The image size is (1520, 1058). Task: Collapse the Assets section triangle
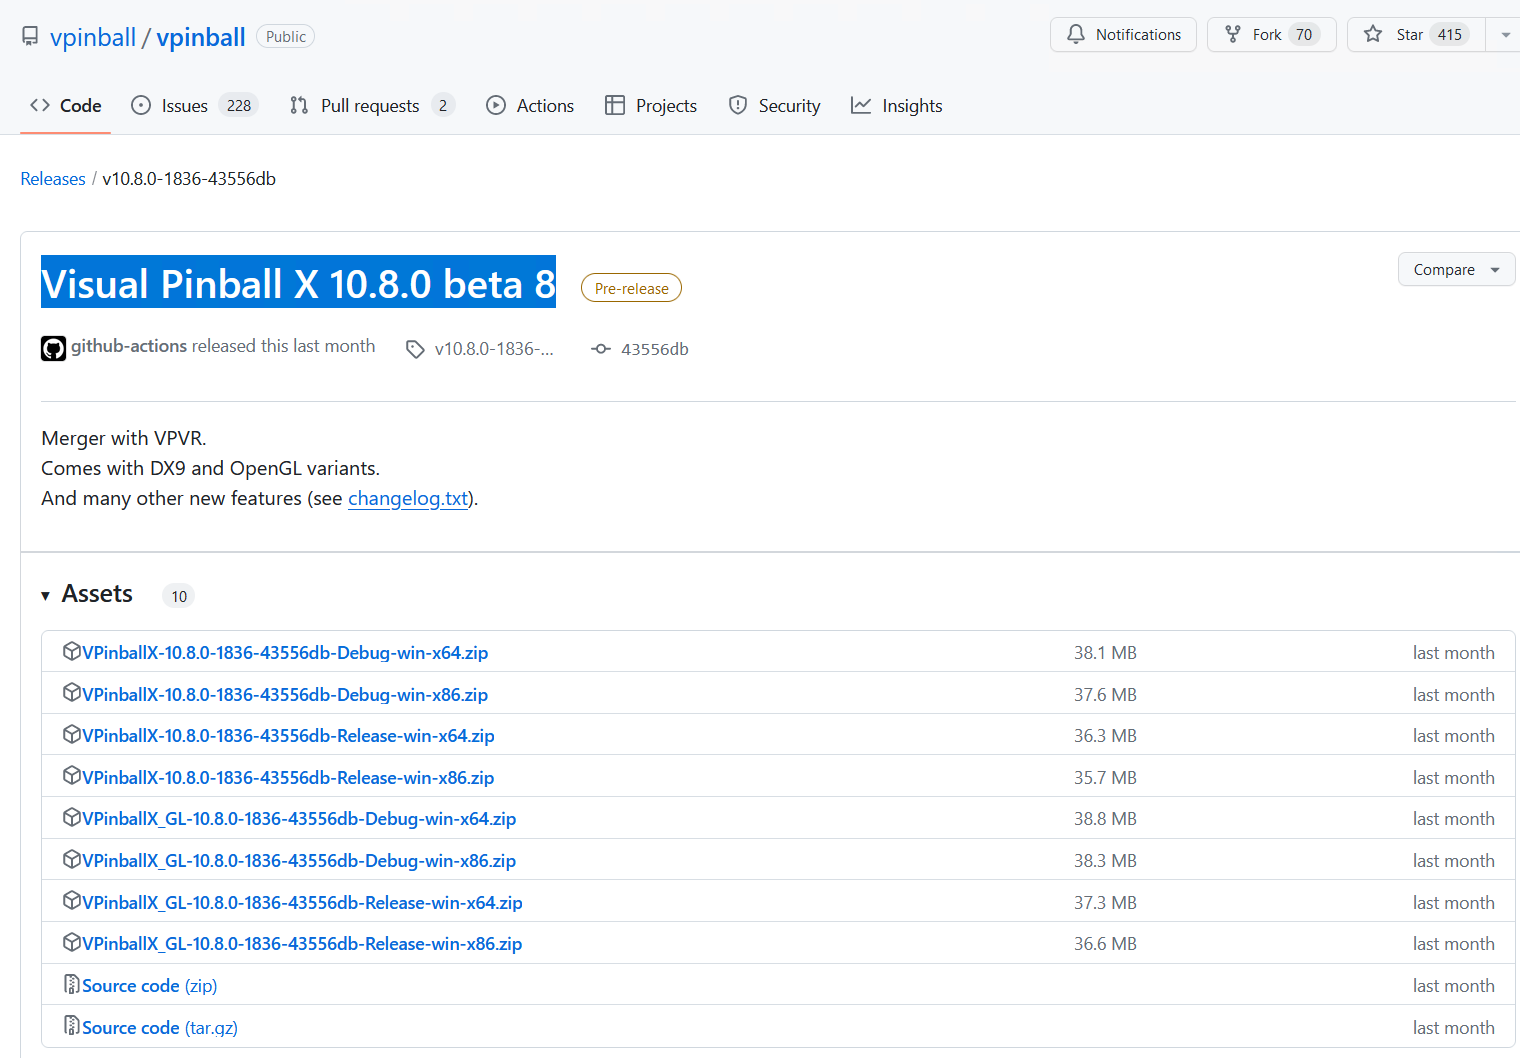[x=45, y=596]
